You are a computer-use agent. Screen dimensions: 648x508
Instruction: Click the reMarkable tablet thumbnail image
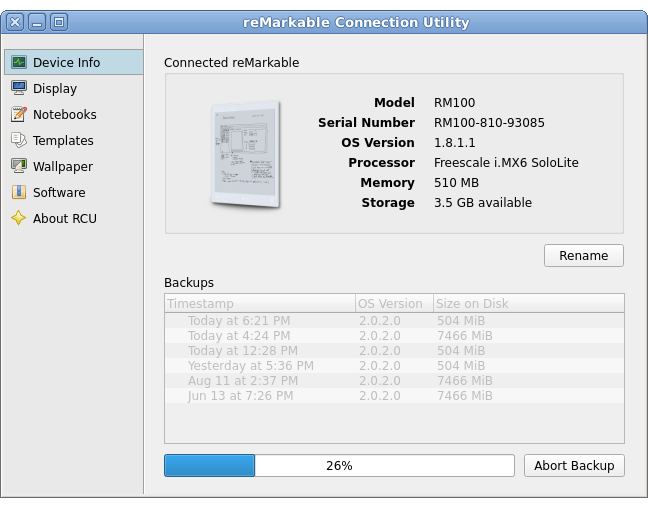(246, 154)
